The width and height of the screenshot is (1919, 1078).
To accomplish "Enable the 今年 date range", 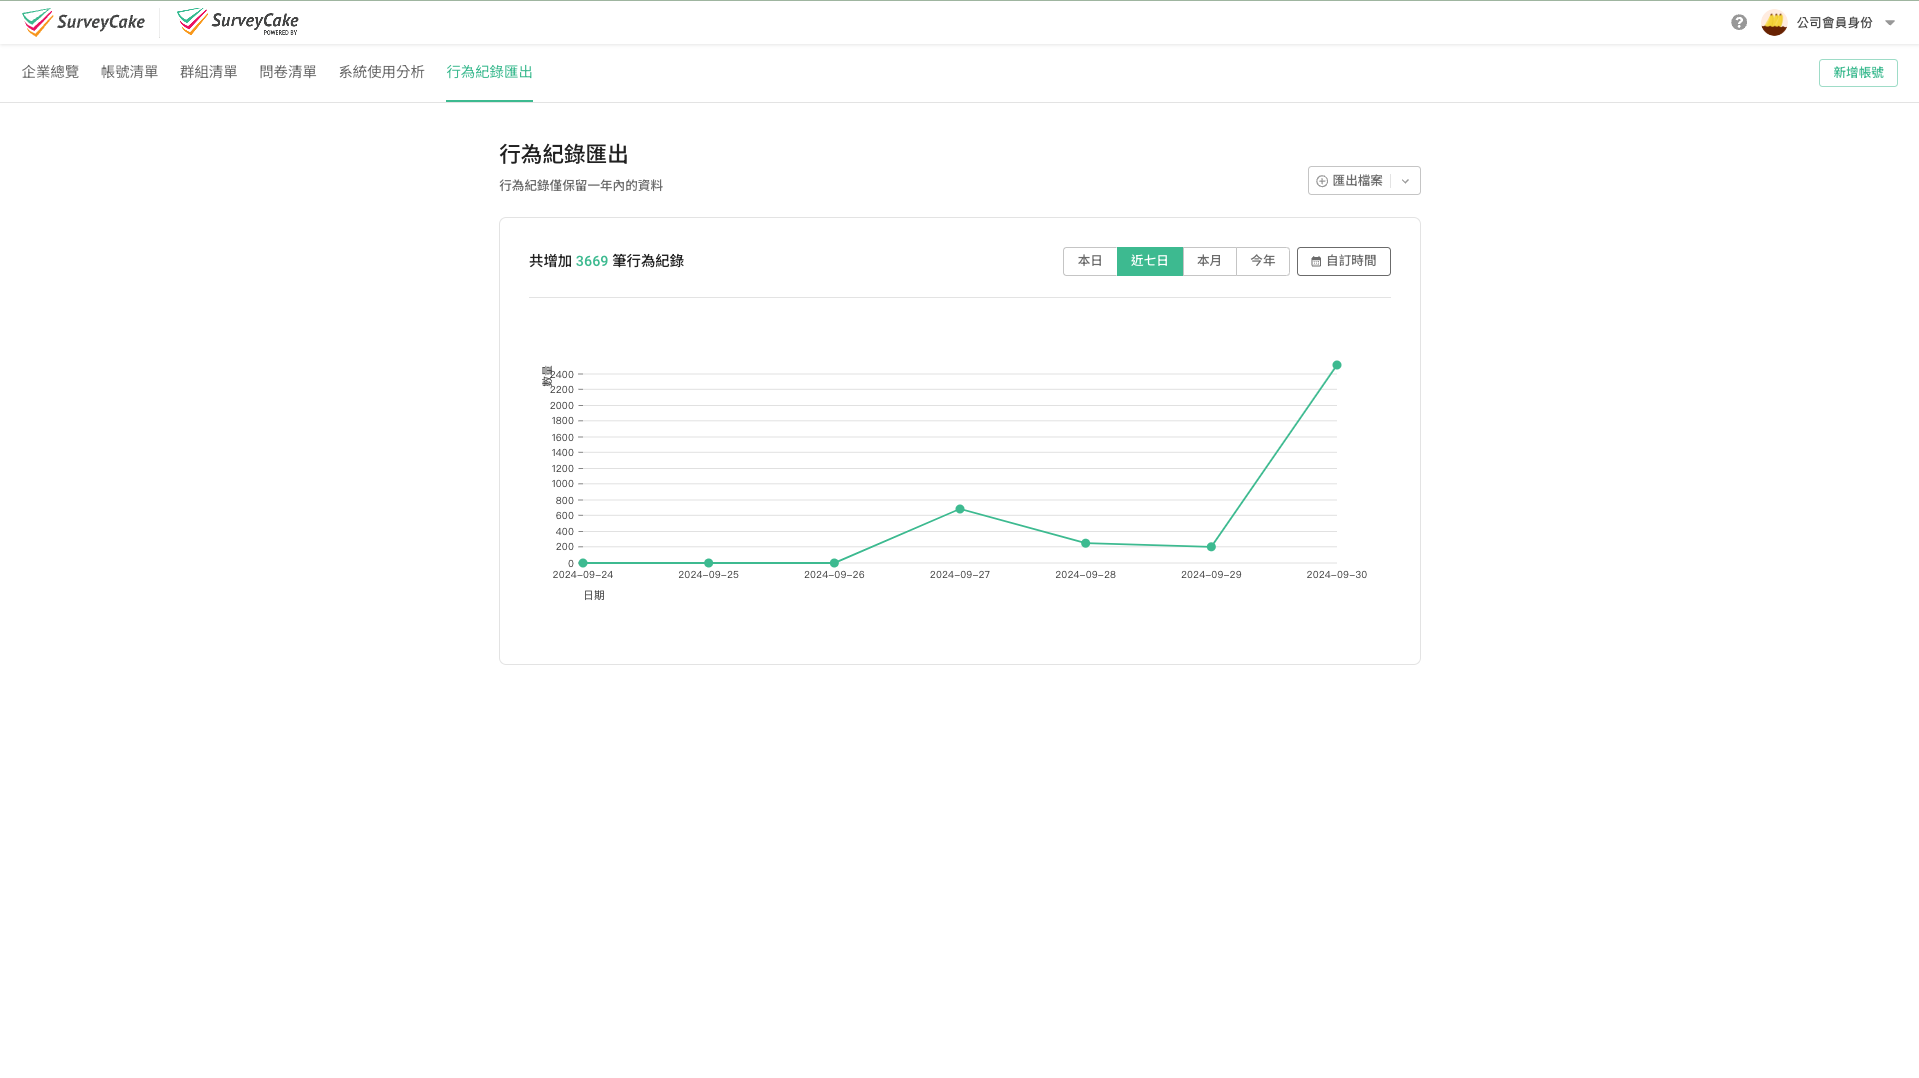I will pos(1262,261).
